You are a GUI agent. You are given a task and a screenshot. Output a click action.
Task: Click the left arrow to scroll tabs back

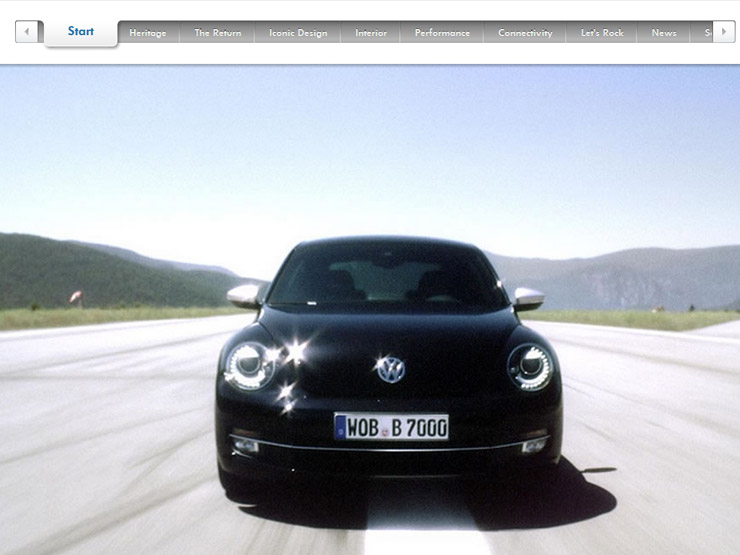pyautogui.click(x=26, y=32)
